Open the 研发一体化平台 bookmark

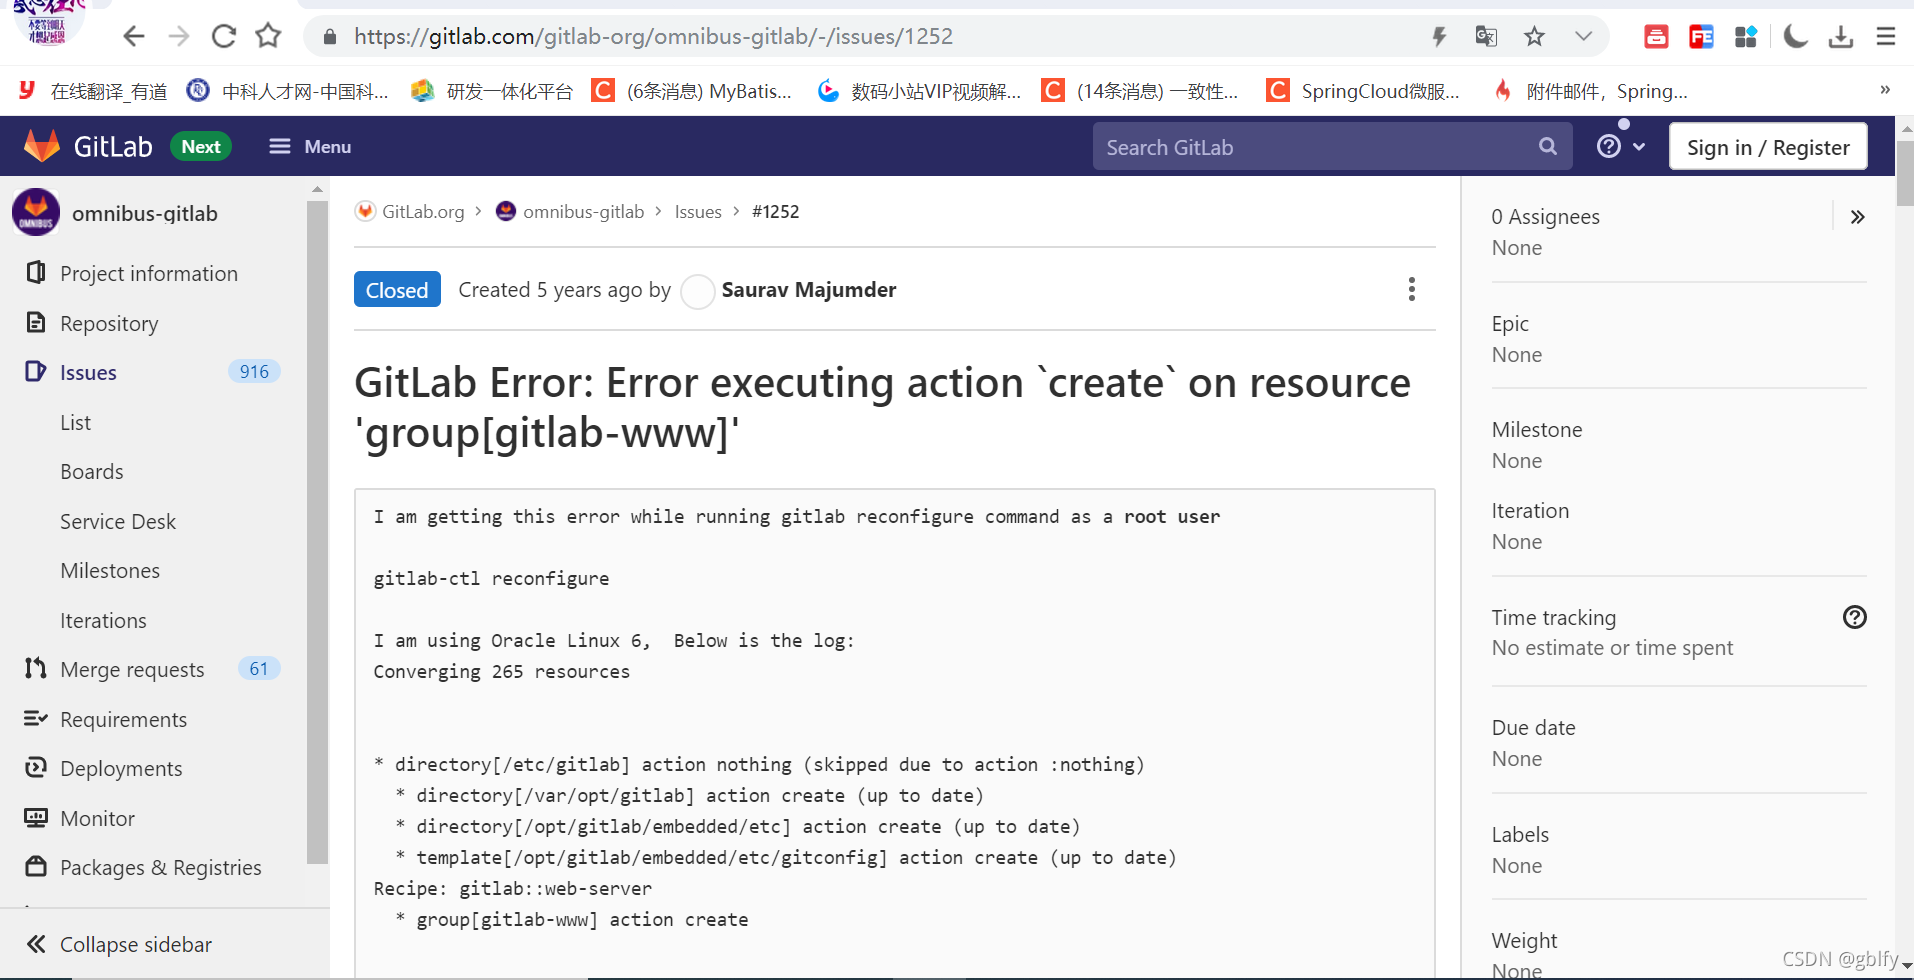[492, 91]
